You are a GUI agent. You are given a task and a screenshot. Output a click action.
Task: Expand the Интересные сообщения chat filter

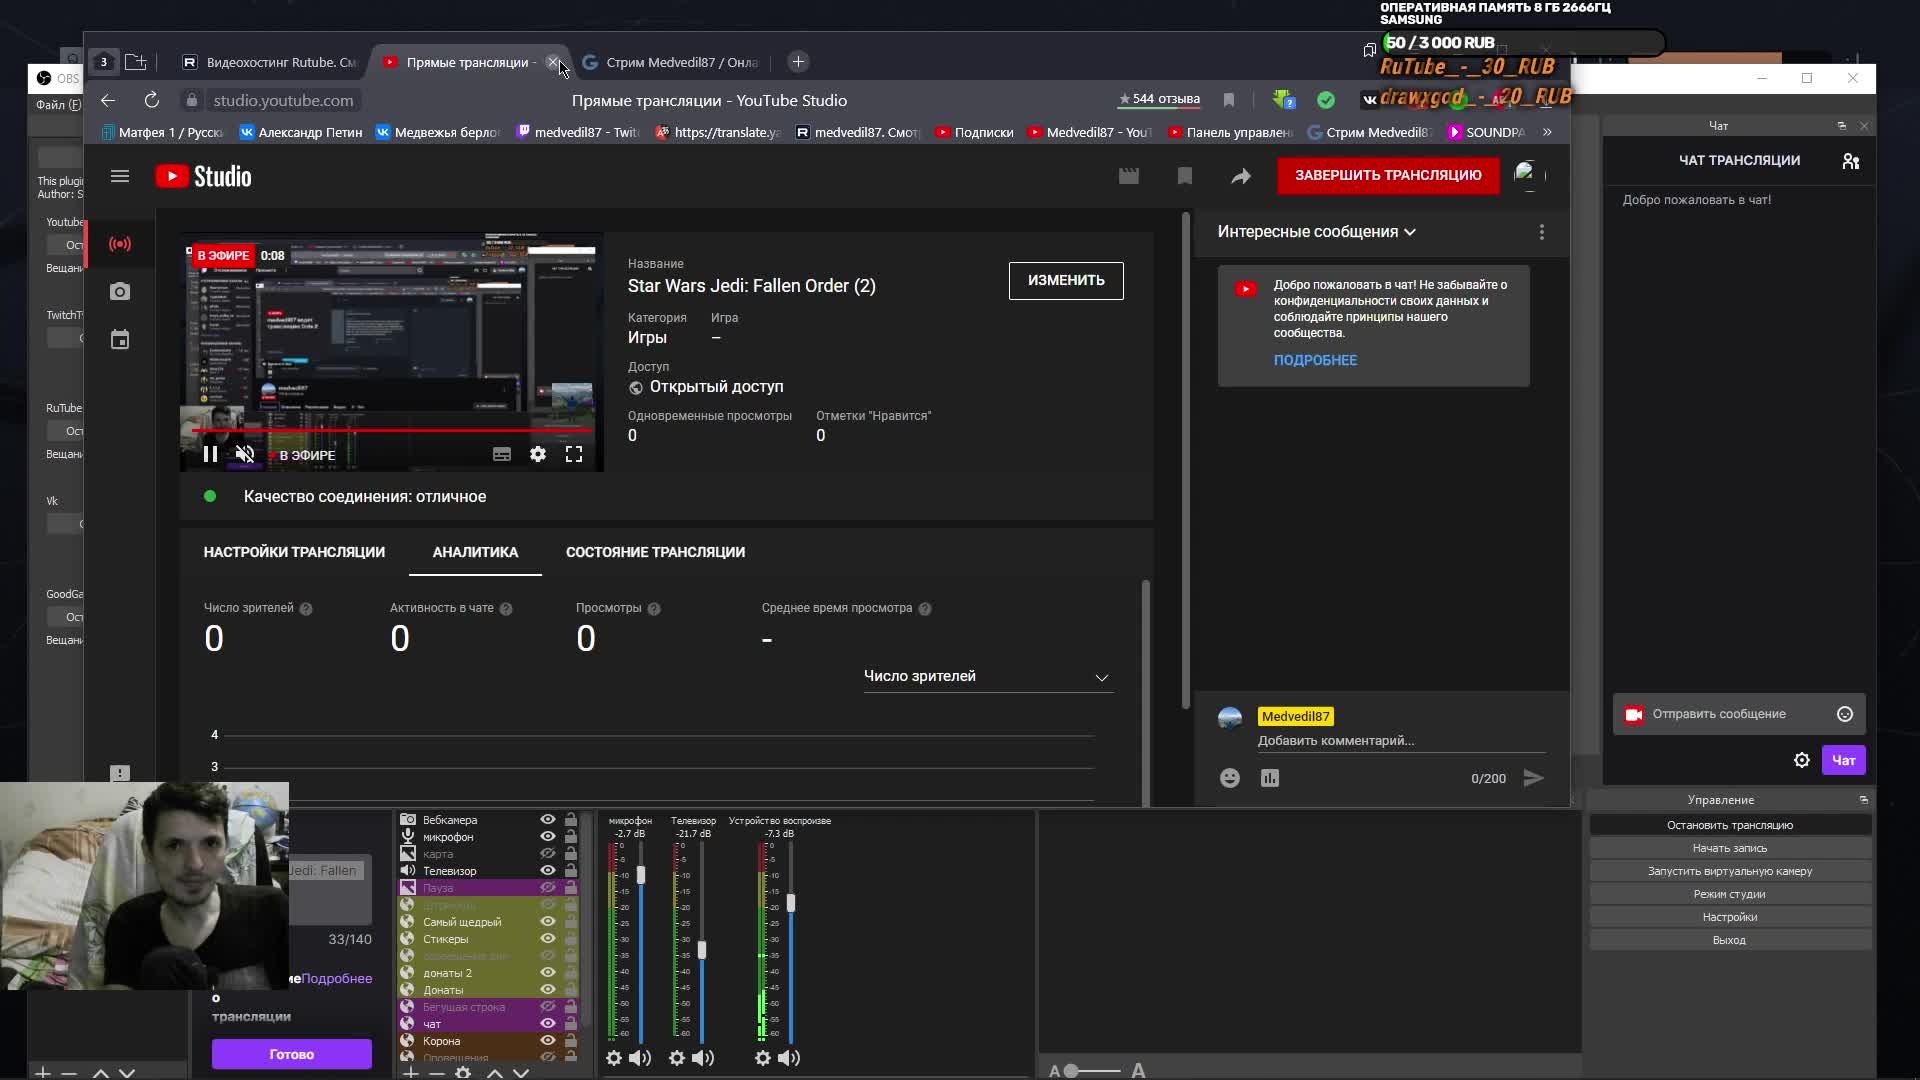click(1316, 232)
